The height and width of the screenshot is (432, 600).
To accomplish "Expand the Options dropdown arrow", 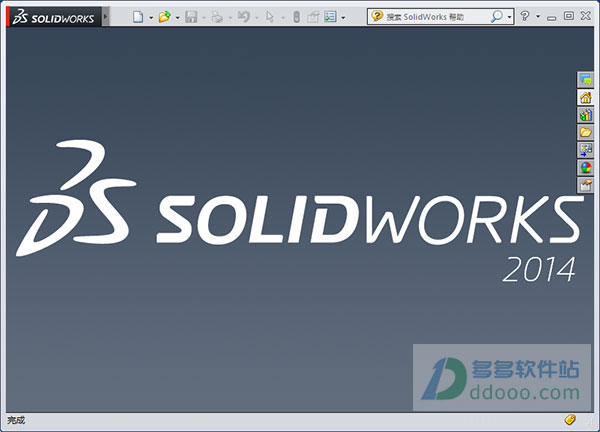I will pos(343,18).
